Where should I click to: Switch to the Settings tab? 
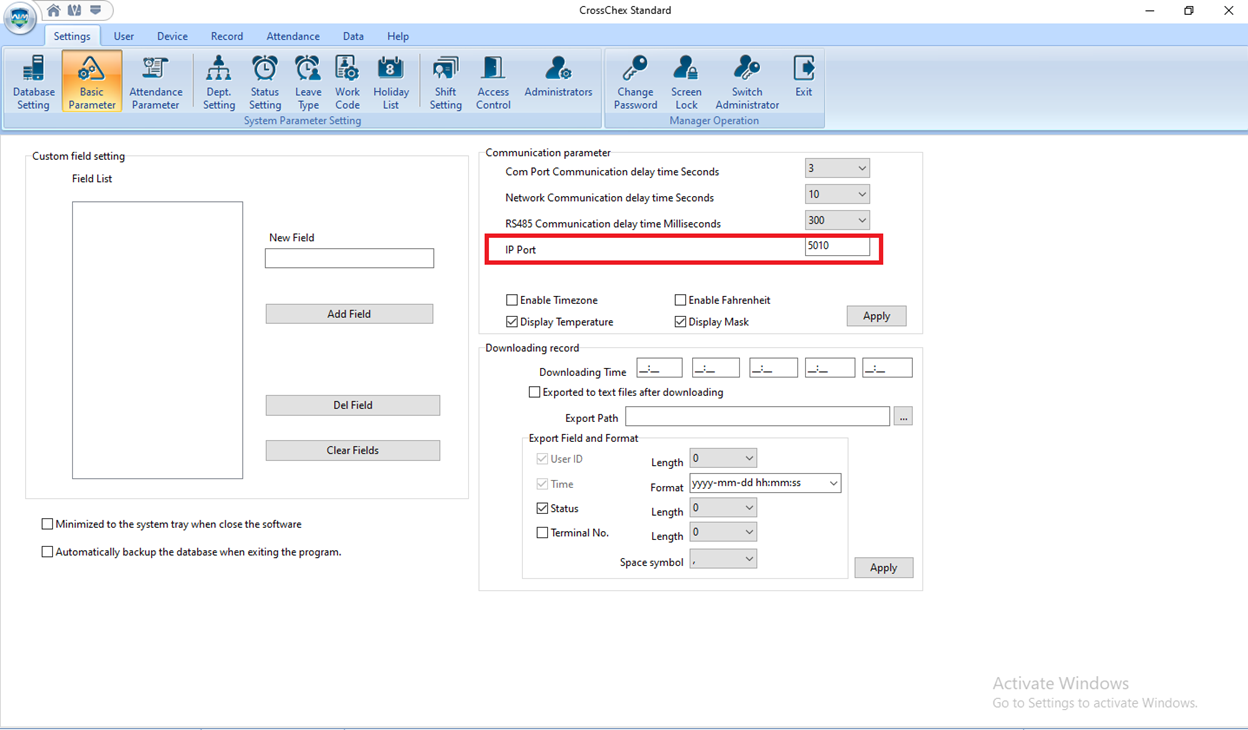click(x=72, y=36)
